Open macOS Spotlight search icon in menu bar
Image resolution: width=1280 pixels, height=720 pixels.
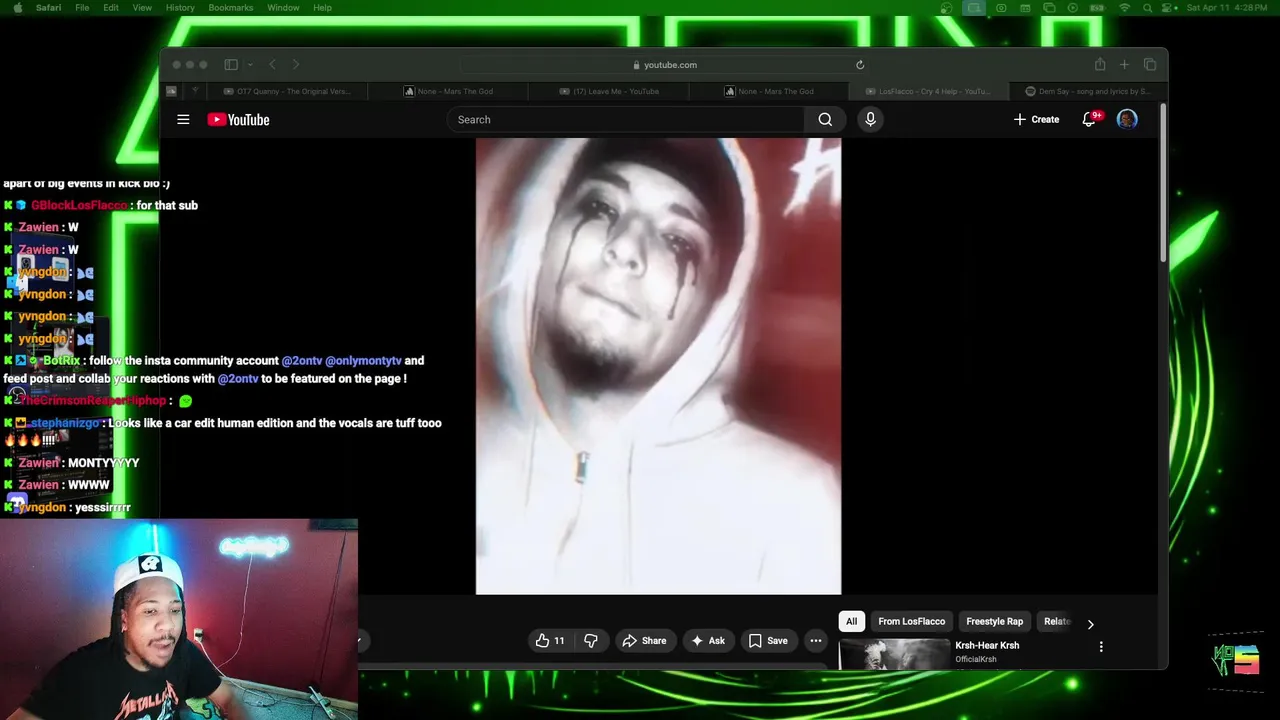(x=1147, y=8)
